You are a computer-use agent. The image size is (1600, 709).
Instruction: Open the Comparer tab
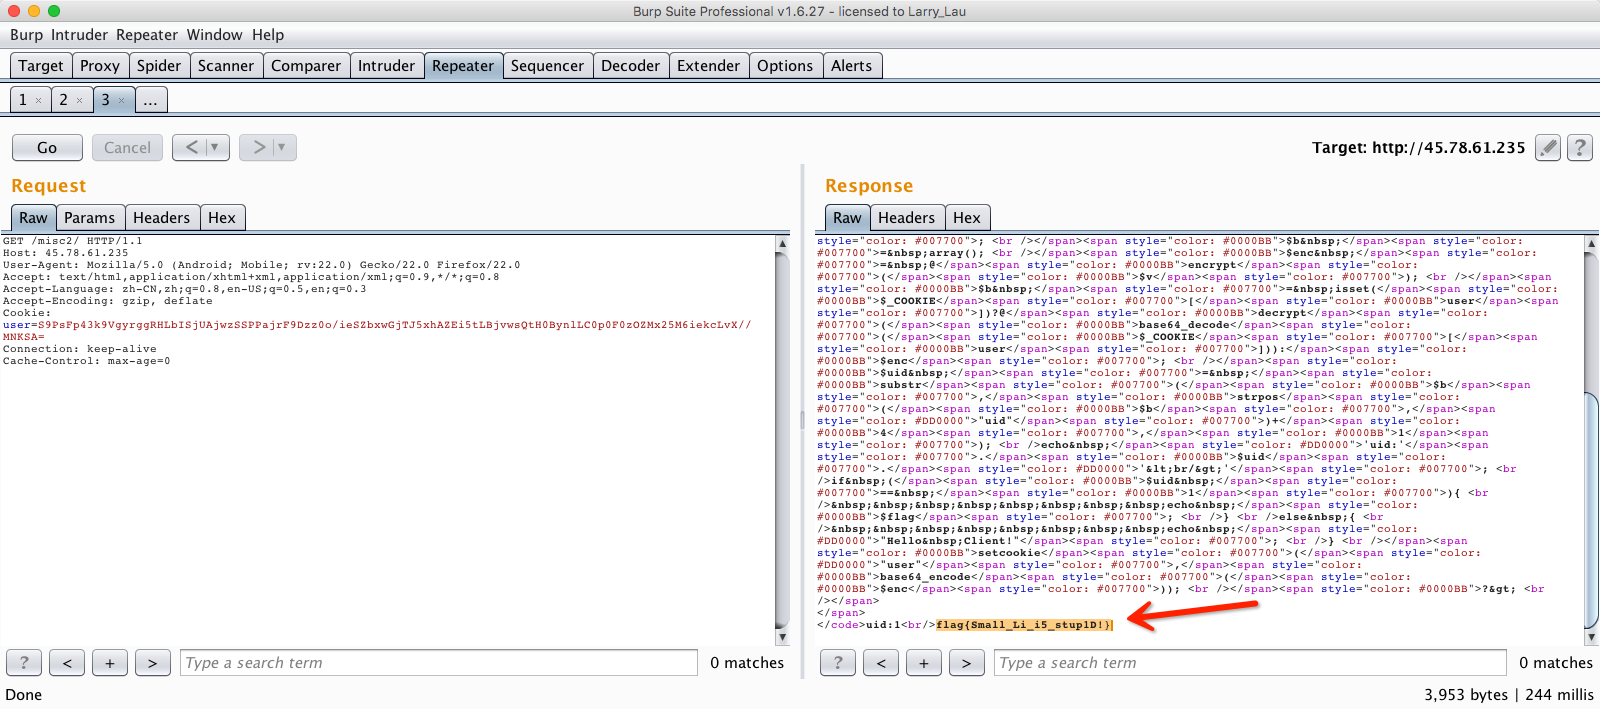(306, 65)
